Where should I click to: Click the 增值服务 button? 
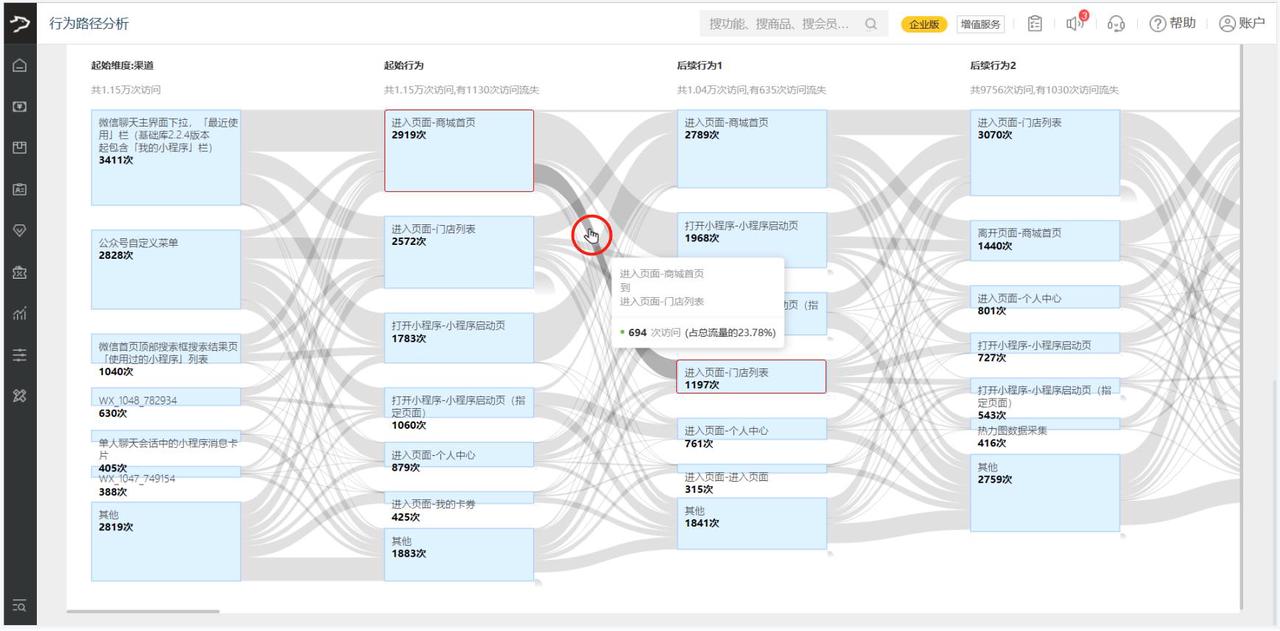click(980, 24)
